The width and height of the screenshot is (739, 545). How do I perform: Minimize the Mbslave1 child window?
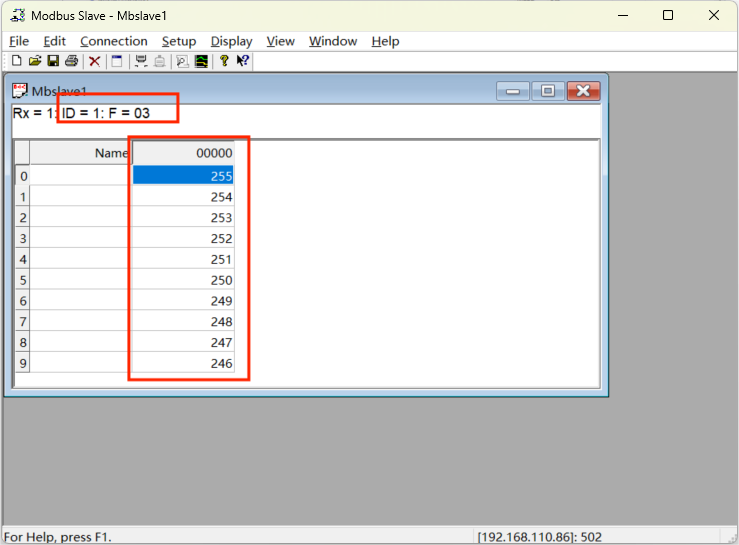click(x=514, y=91)
